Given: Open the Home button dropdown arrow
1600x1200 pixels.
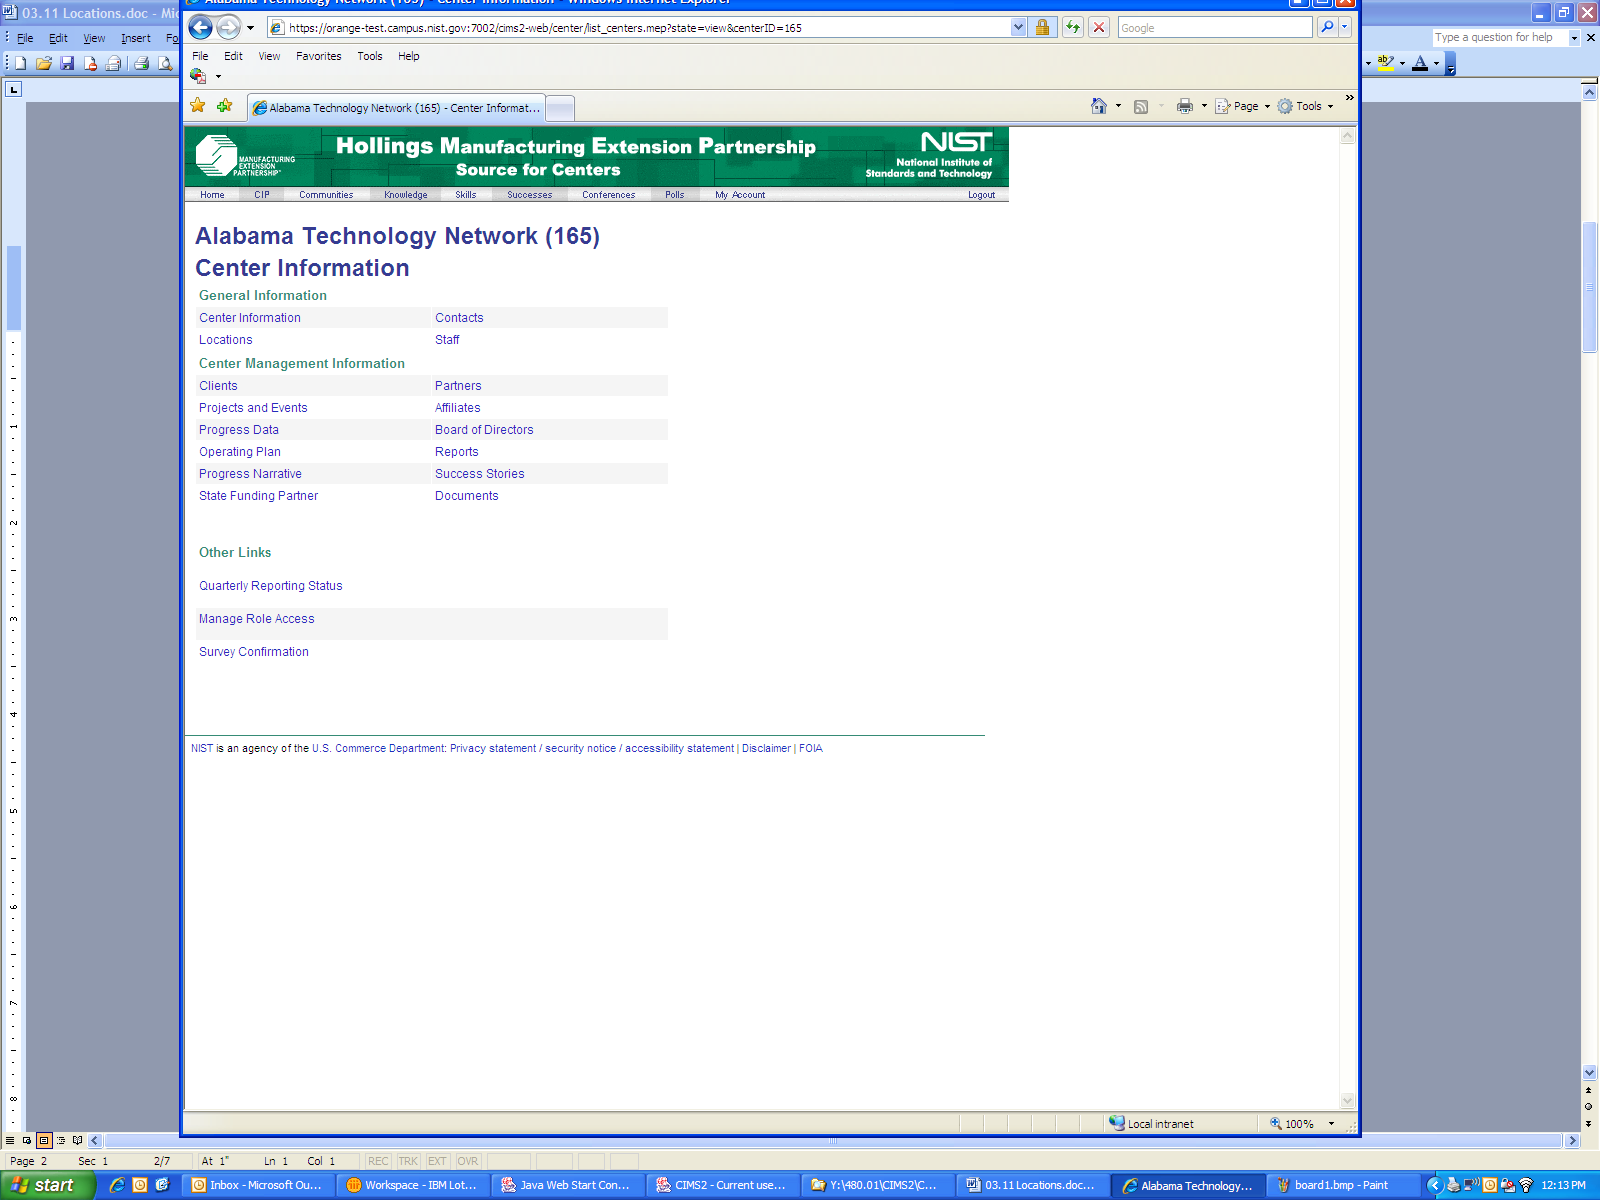Looking at the screenshot, I should click(x=1118, y=106).
